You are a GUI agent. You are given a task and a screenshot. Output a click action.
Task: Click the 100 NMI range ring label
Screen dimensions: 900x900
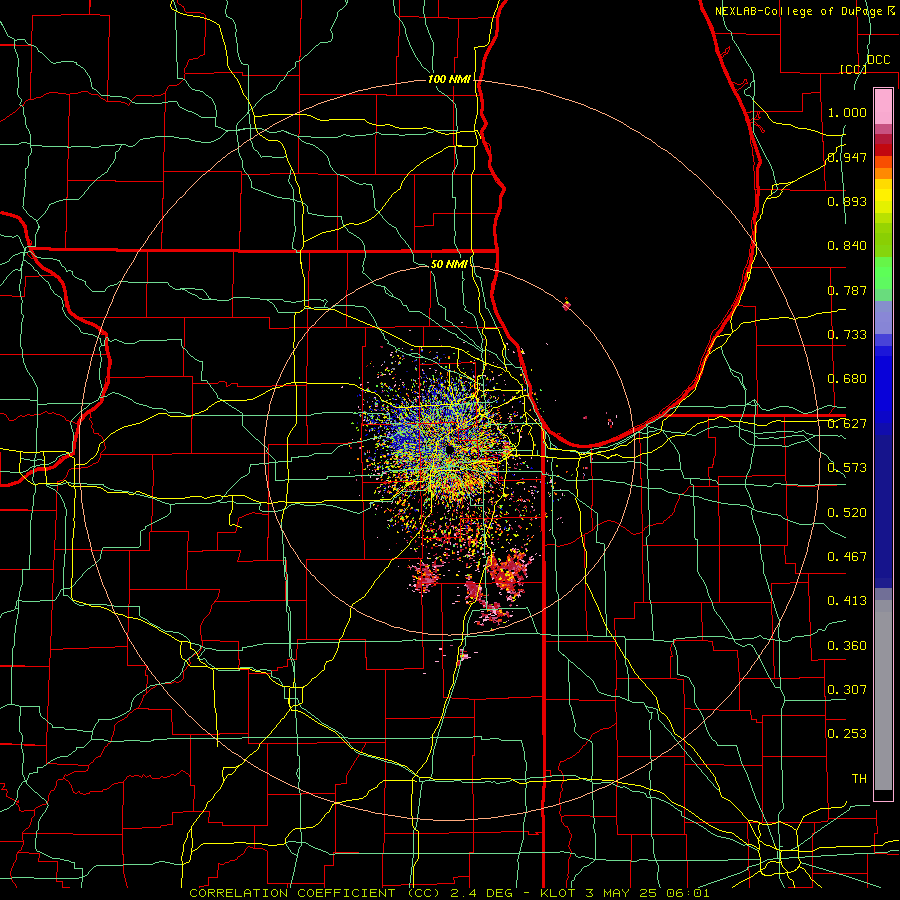click(x=449, y=79)
